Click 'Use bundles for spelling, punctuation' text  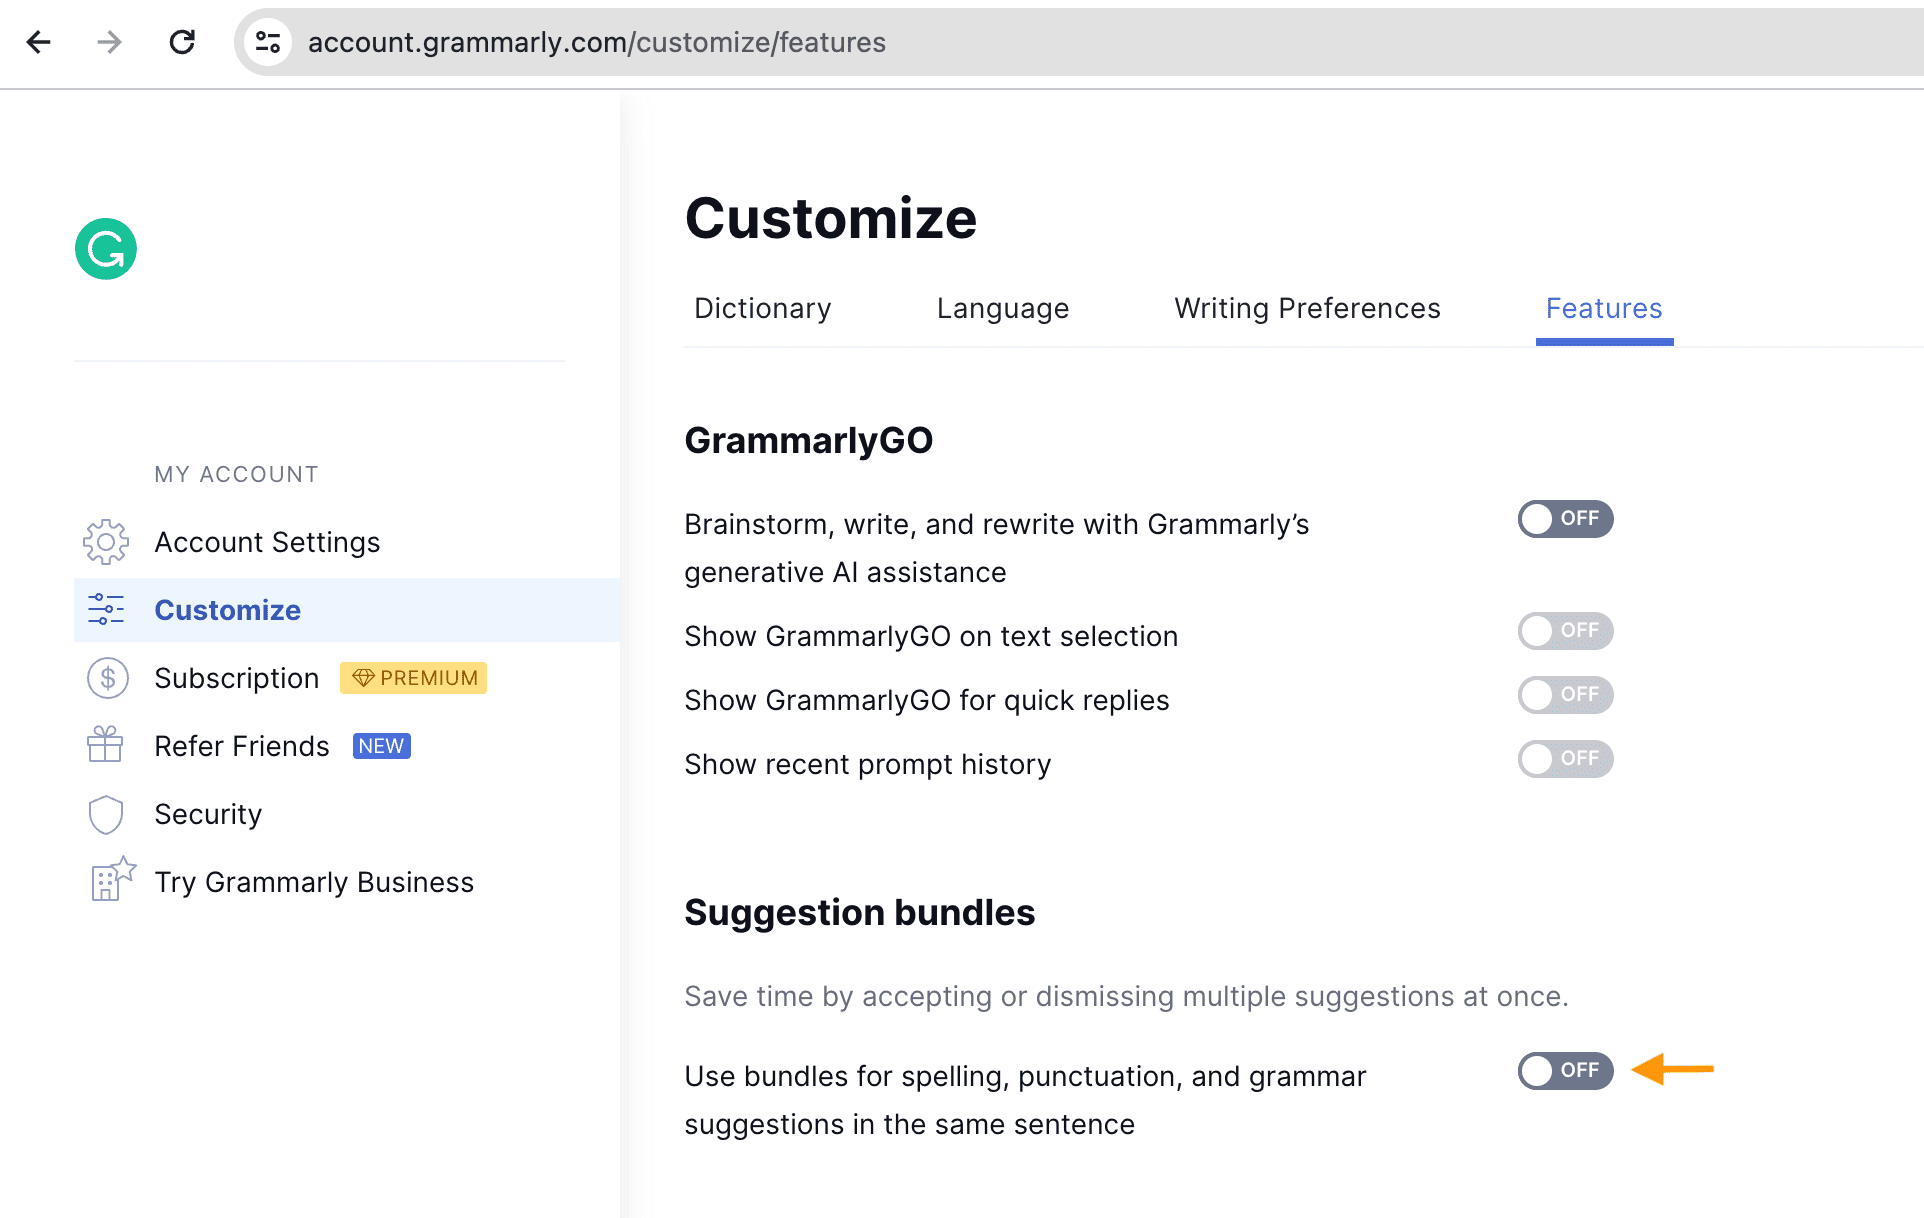(x=1025, y=1100)
